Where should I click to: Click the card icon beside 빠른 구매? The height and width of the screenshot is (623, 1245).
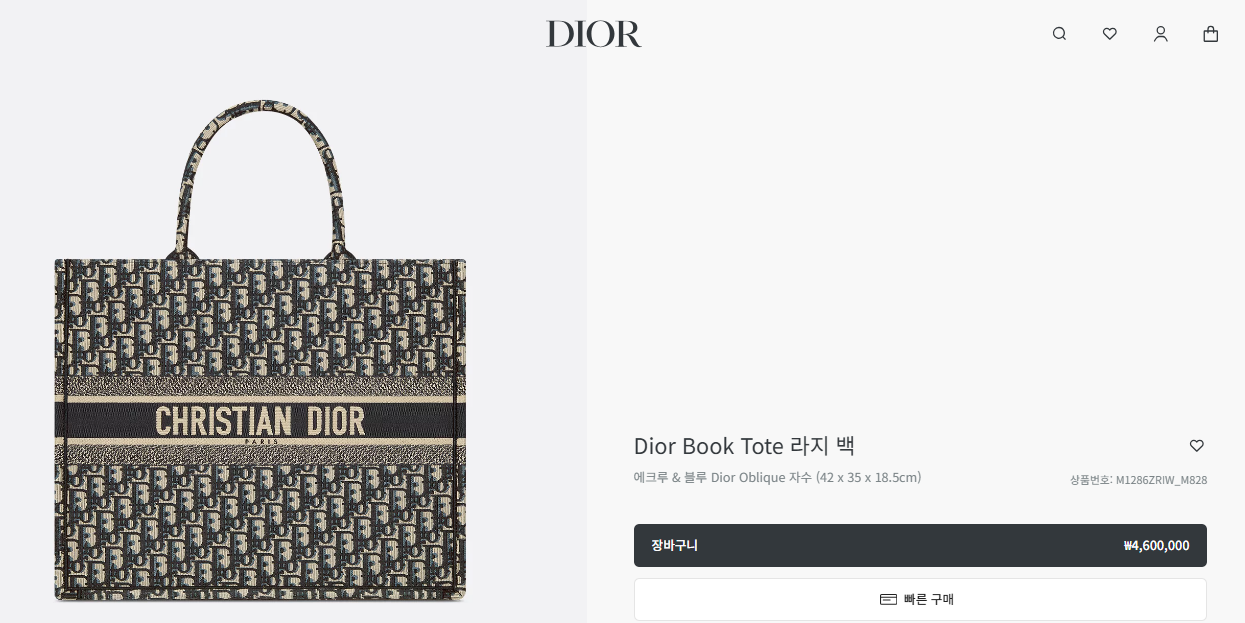coord(888,599)
